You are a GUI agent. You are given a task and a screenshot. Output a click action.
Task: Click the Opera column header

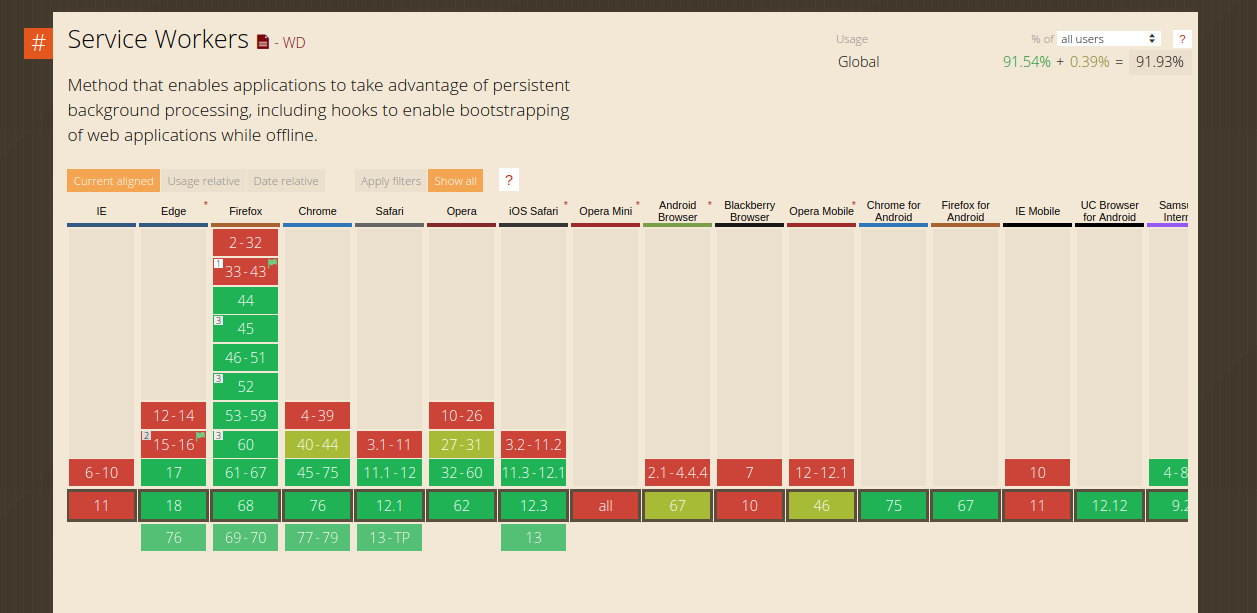point(461,211)
